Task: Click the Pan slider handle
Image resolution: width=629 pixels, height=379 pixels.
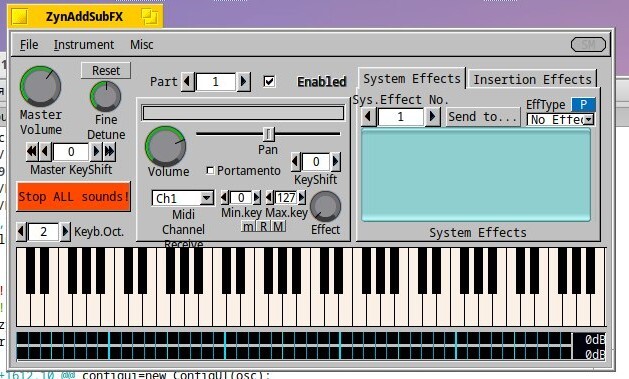Action: tap(268, 134)
